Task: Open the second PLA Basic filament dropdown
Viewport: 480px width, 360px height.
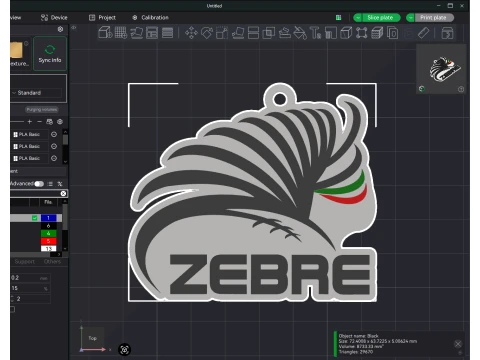Action: click(30, 146)
